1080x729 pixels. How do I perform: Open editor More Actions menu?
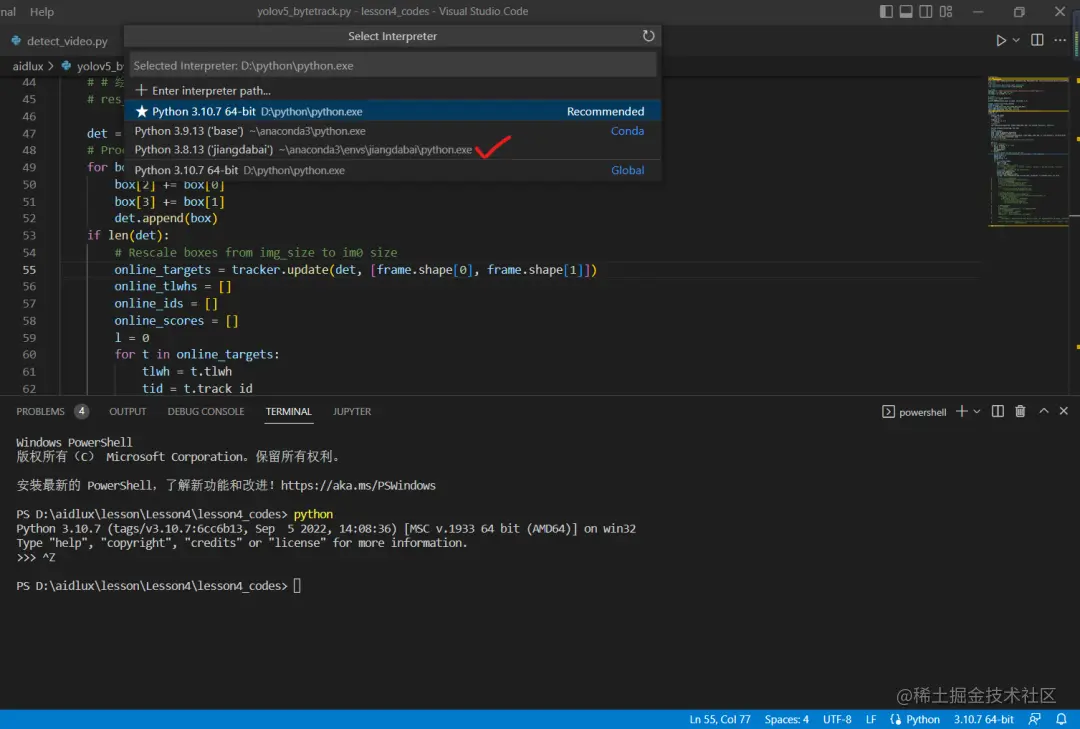click(1060, 40)
